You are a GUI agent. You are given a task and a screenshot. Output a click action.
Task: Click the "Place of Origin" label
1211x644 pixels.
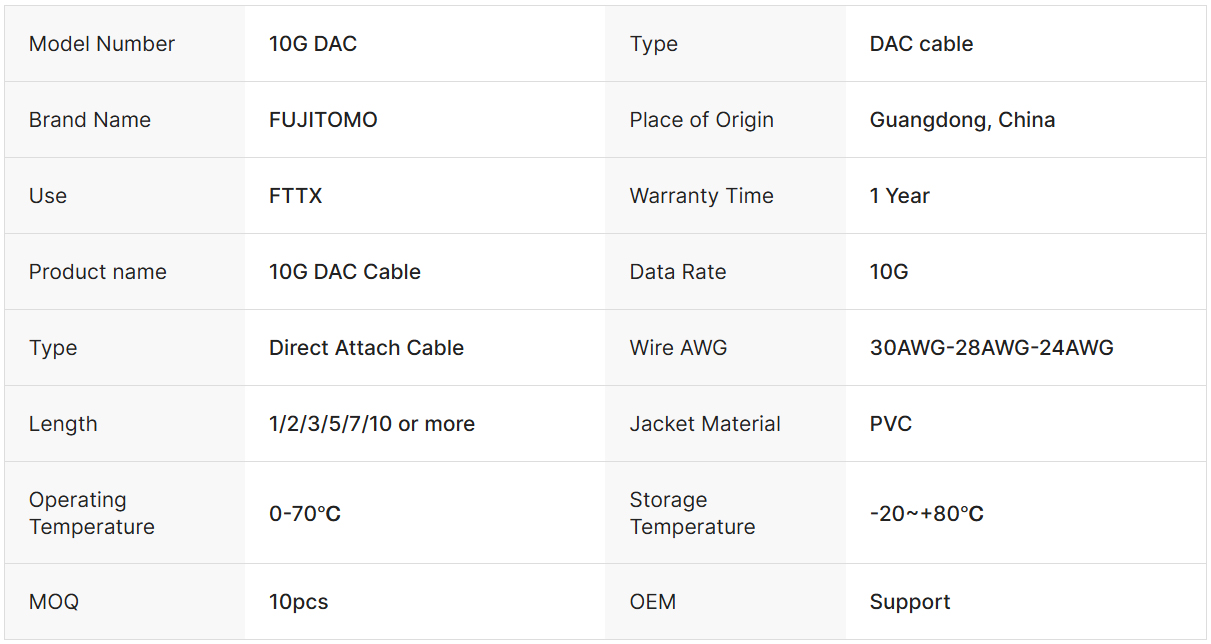point(701,120)
